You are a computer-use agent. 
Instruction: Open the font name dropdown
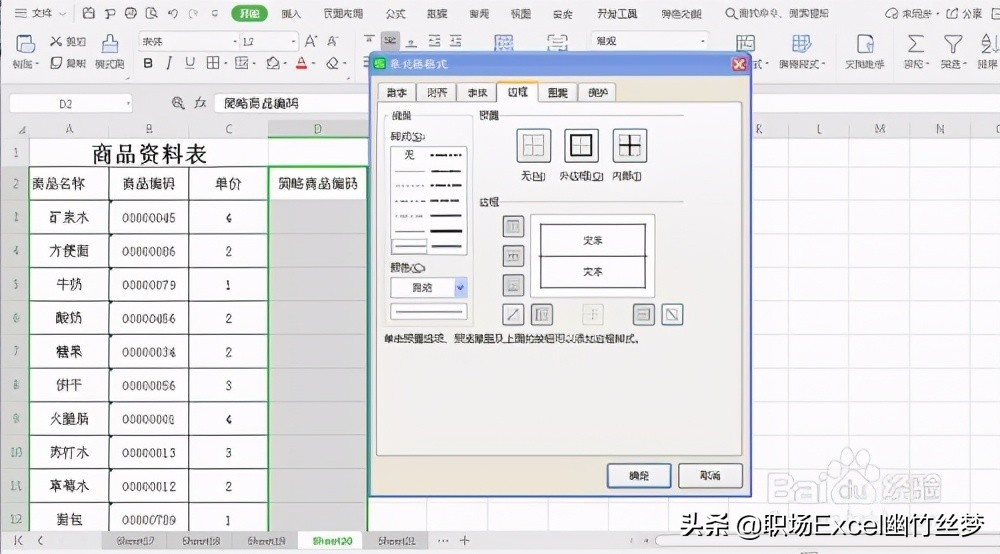pos(235,41)
